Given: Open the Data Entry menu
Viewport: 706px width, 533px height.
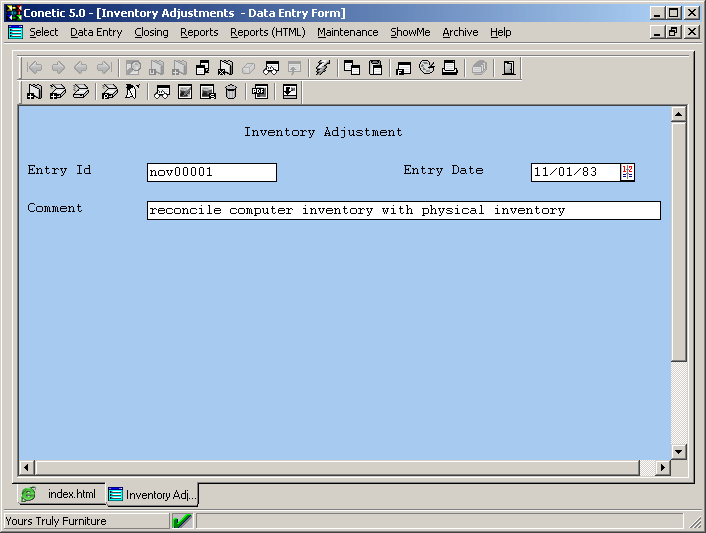Looking at the screenshot, I should (x=96, y=32).
